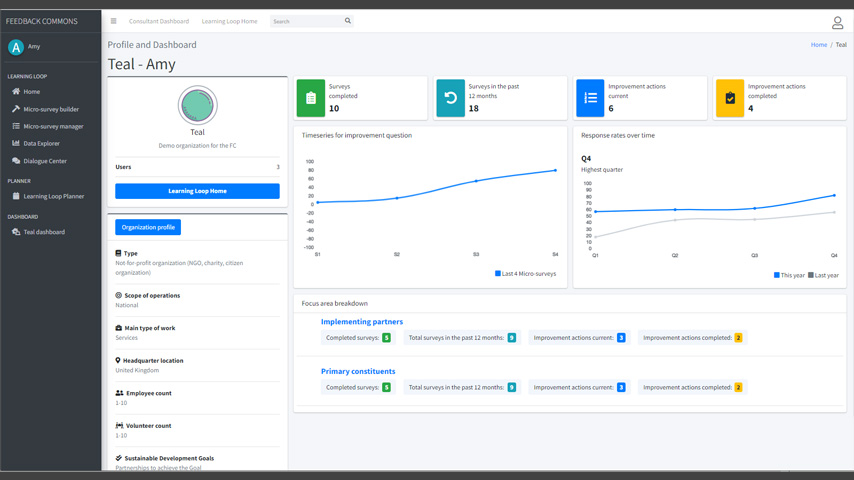The height and width of the screenshot is (480, 854).
Task: Click the Data Explorer chart icon
Action: point(16,143)
